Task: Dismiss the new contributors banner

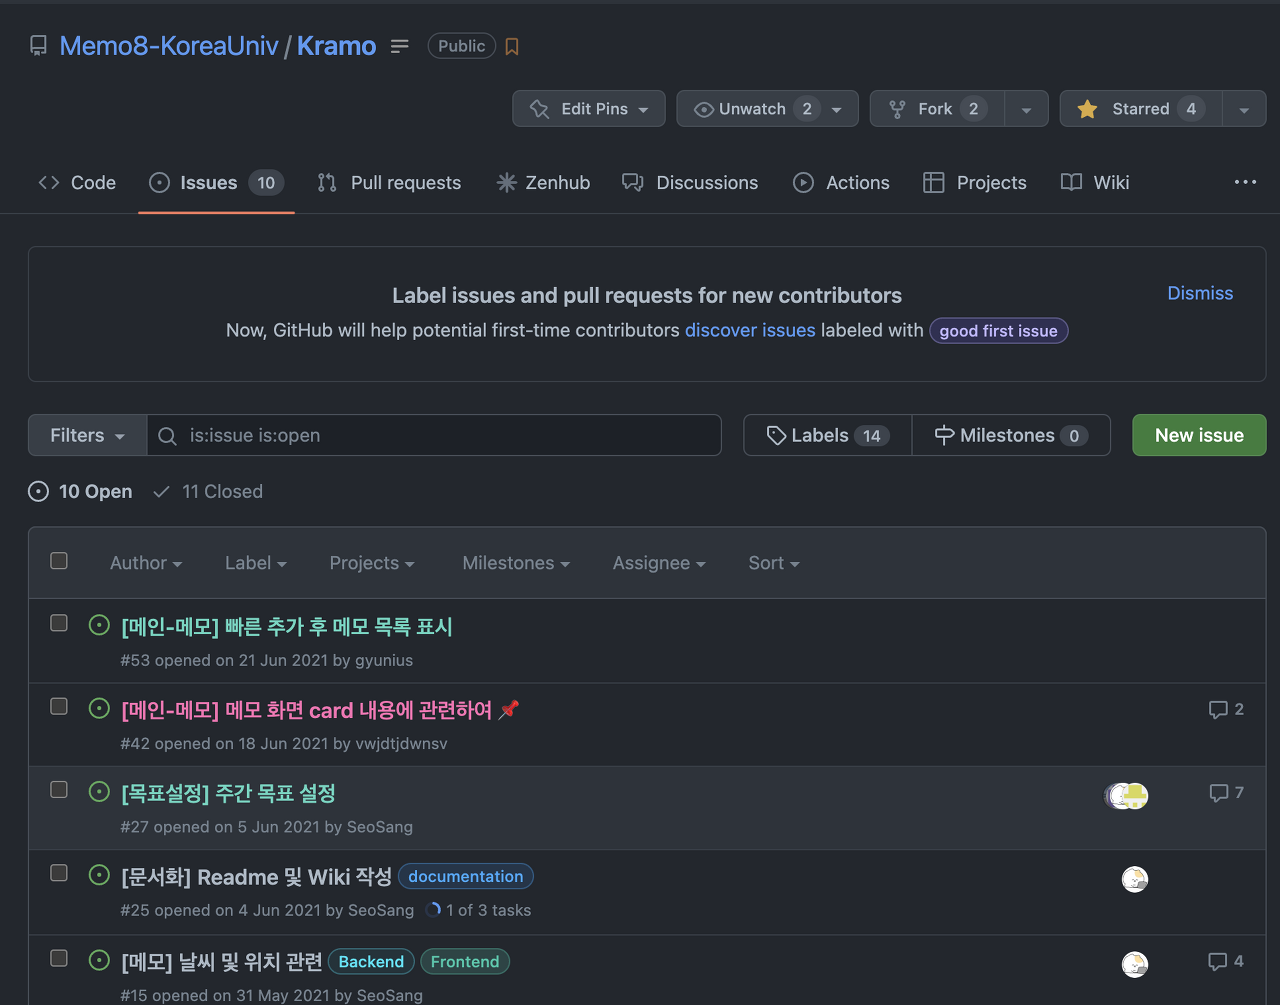Action: (1200, 293)
